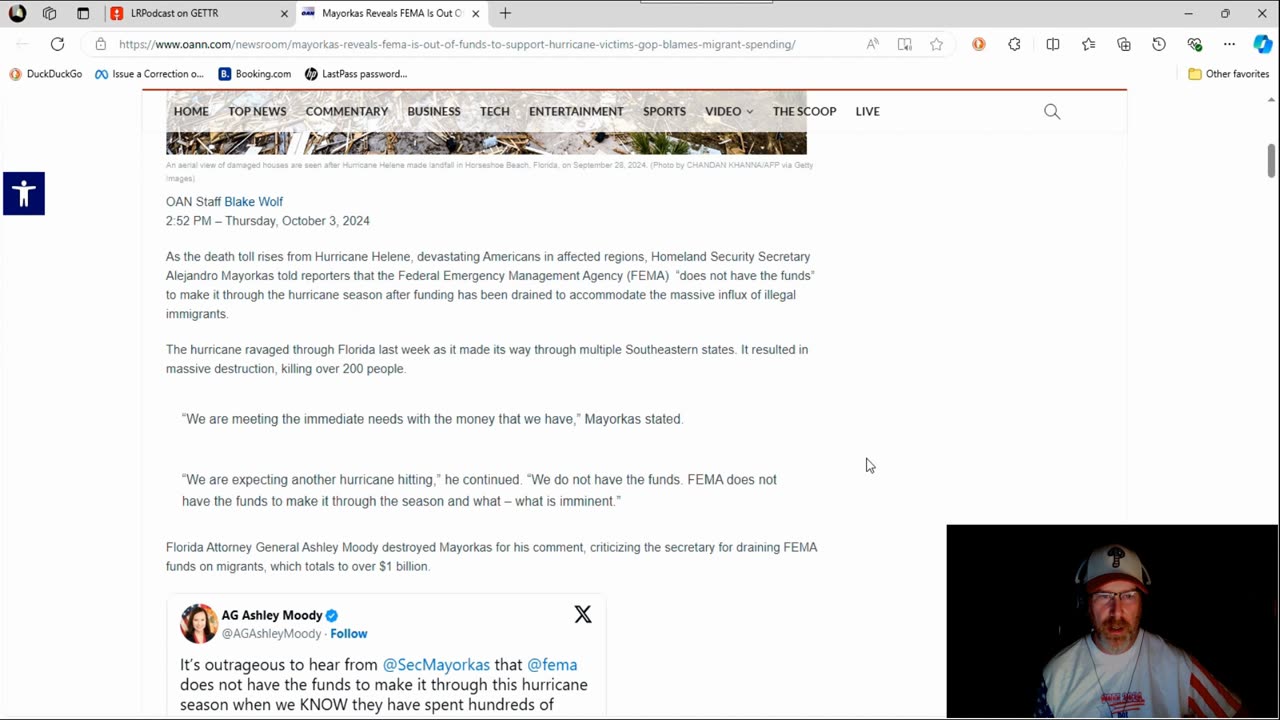Click the address bar URL
Viewport: 1280px width, 720px height.
tap(457, 44)
